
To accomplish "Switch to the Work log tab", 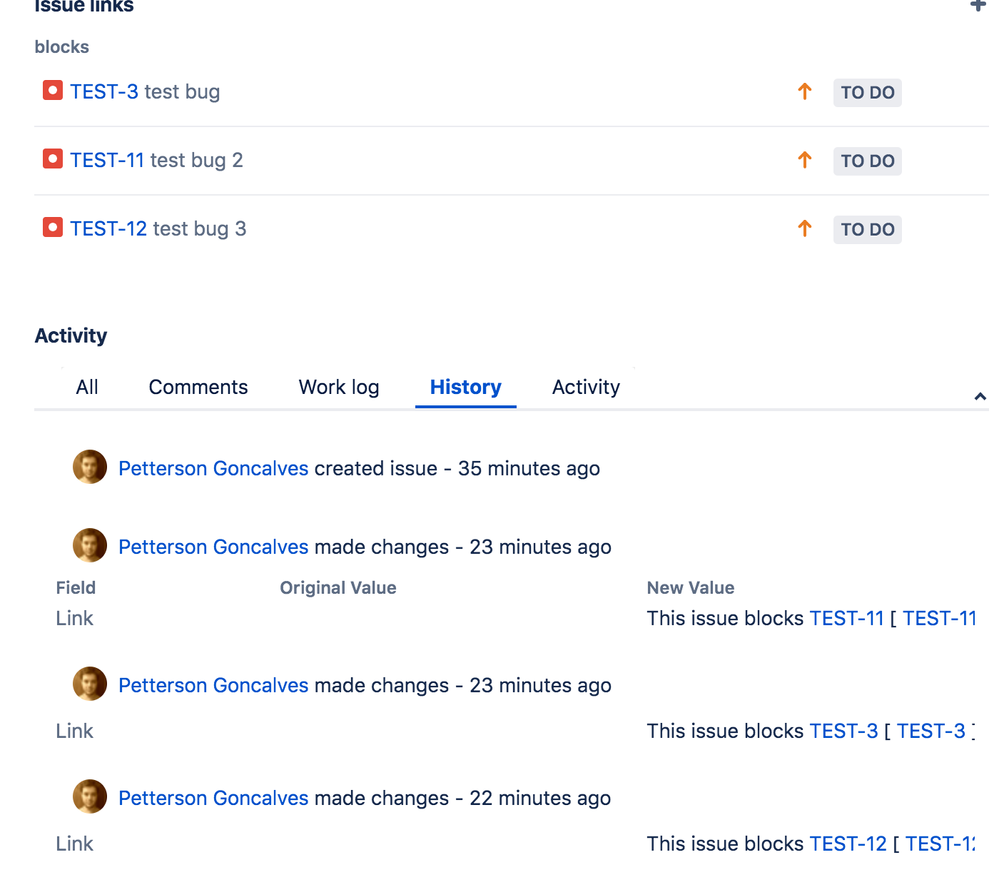I will 338,387.
